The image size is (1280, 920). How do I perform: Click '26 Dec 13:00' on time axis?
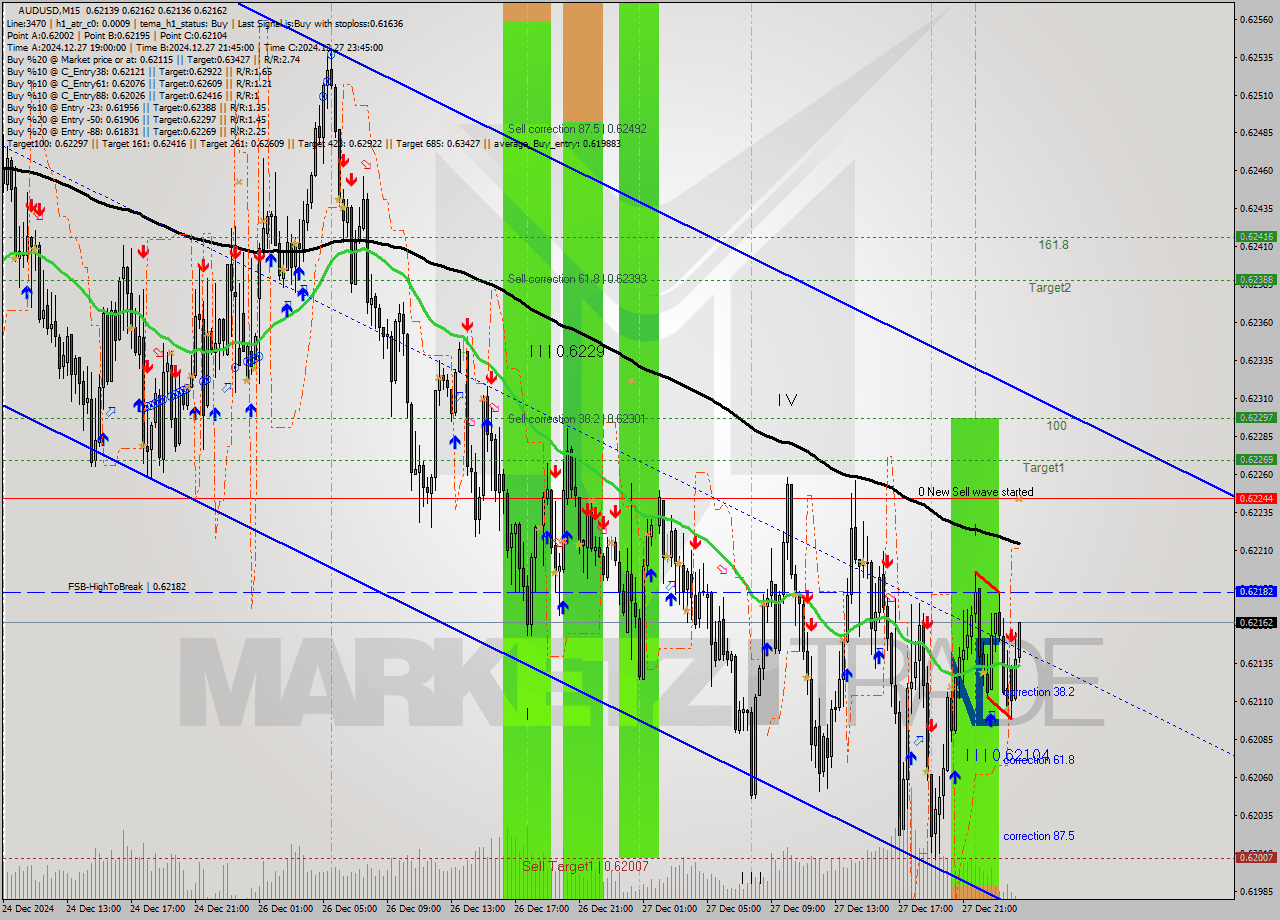(477, 909)
